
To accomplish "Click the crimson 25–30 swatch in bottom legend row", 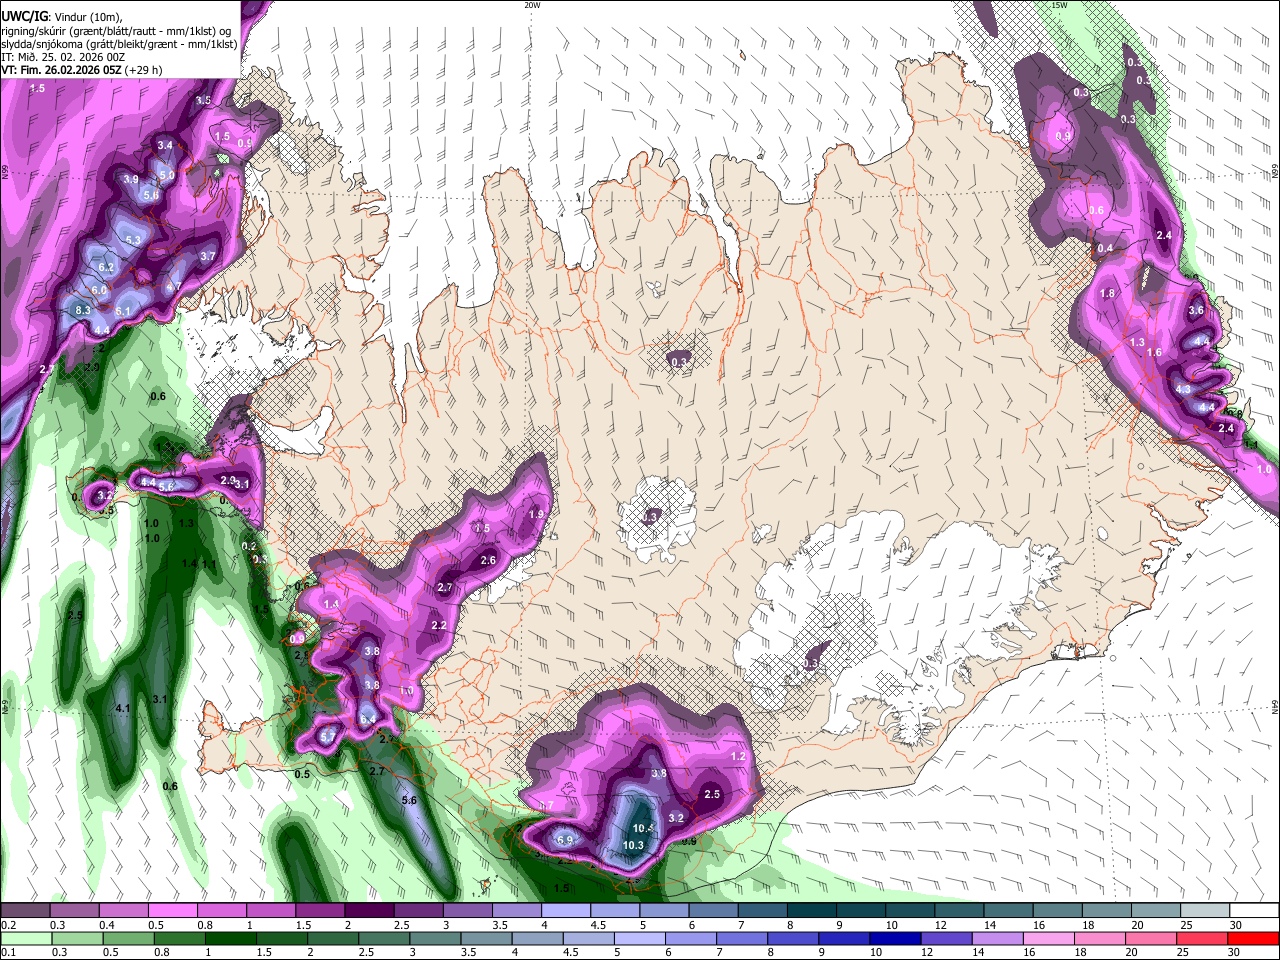I will click(x=1204, y=939).
